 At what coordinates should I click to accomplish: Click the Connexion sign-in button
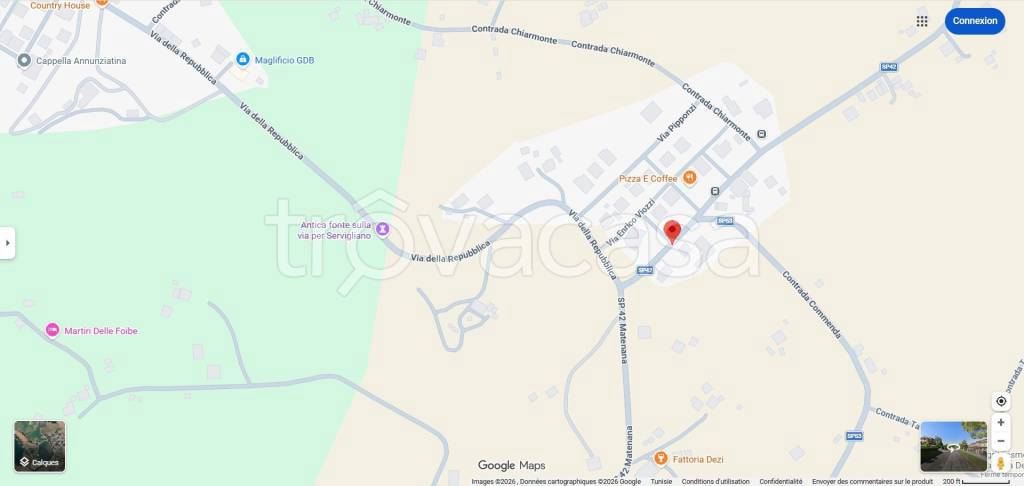pos(974,21)
